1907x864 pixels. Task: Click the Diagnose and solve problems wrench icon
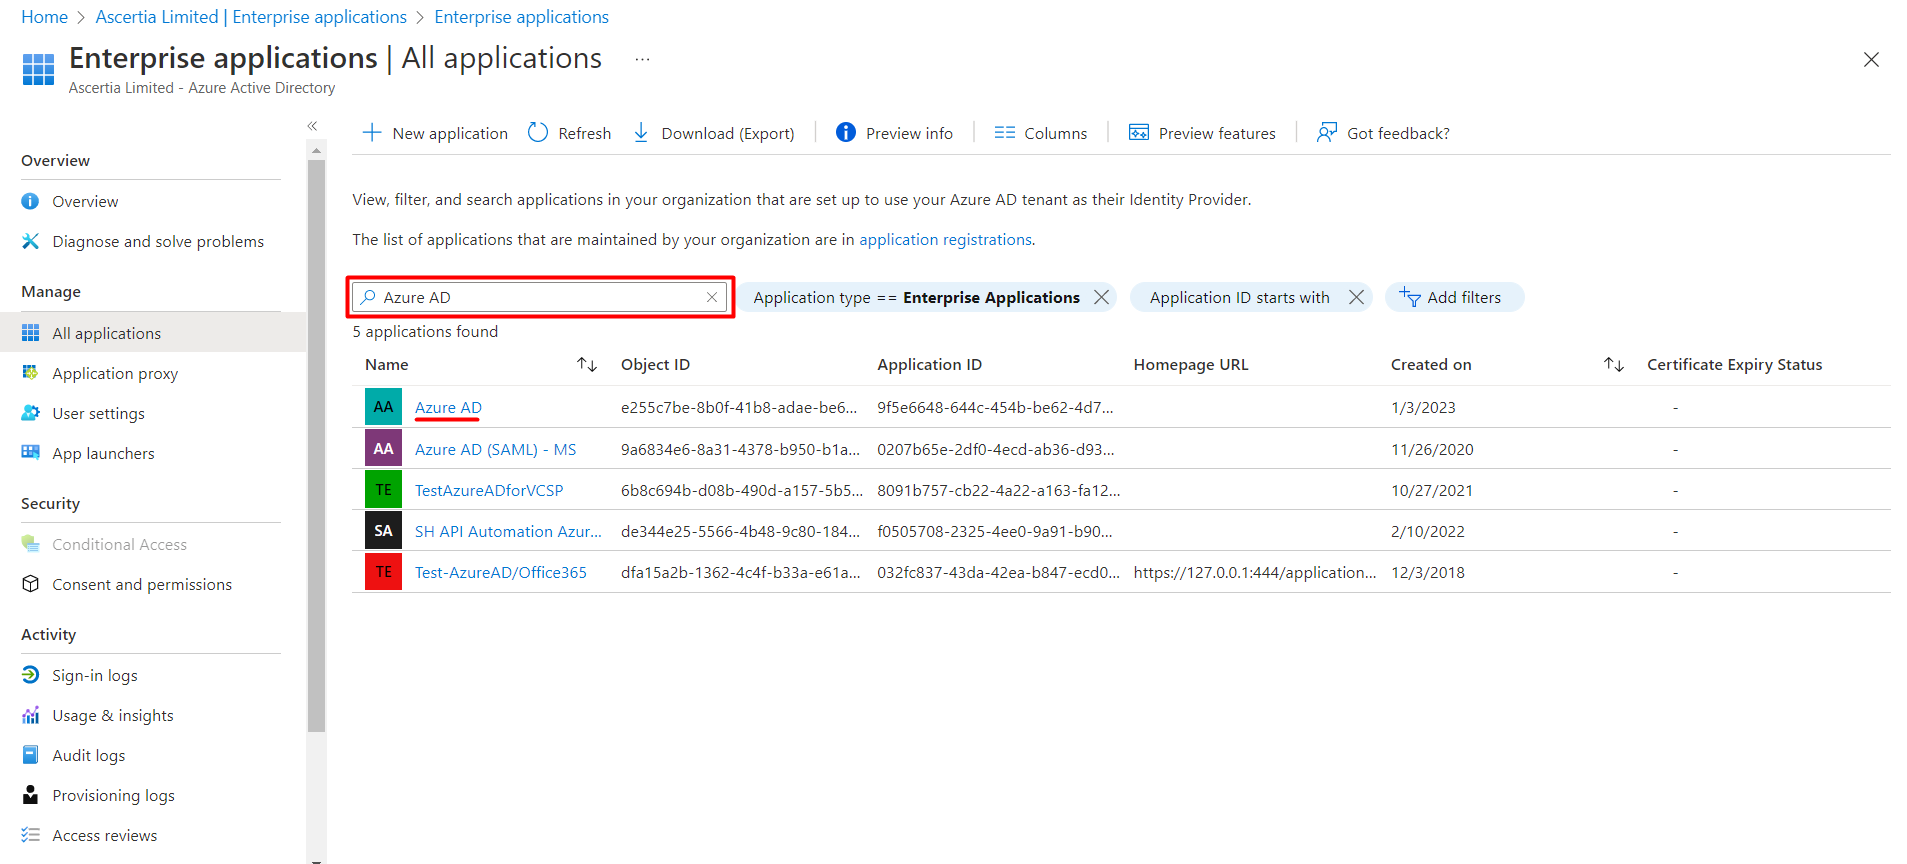click(x=31, y=241)
